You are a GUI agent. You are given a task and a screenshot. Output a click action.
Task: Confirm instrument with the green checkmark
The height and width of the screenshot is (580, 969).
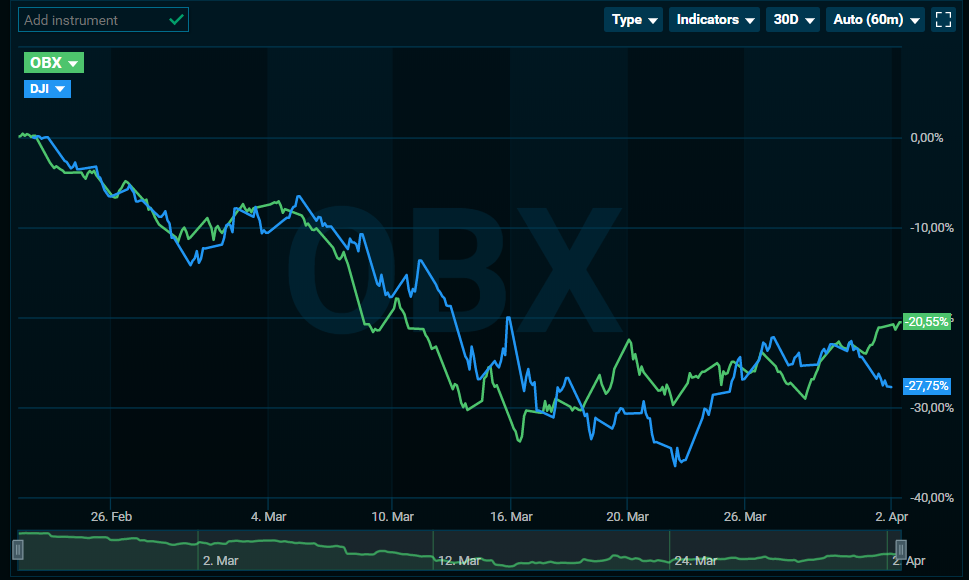click(x=176, y=20)
